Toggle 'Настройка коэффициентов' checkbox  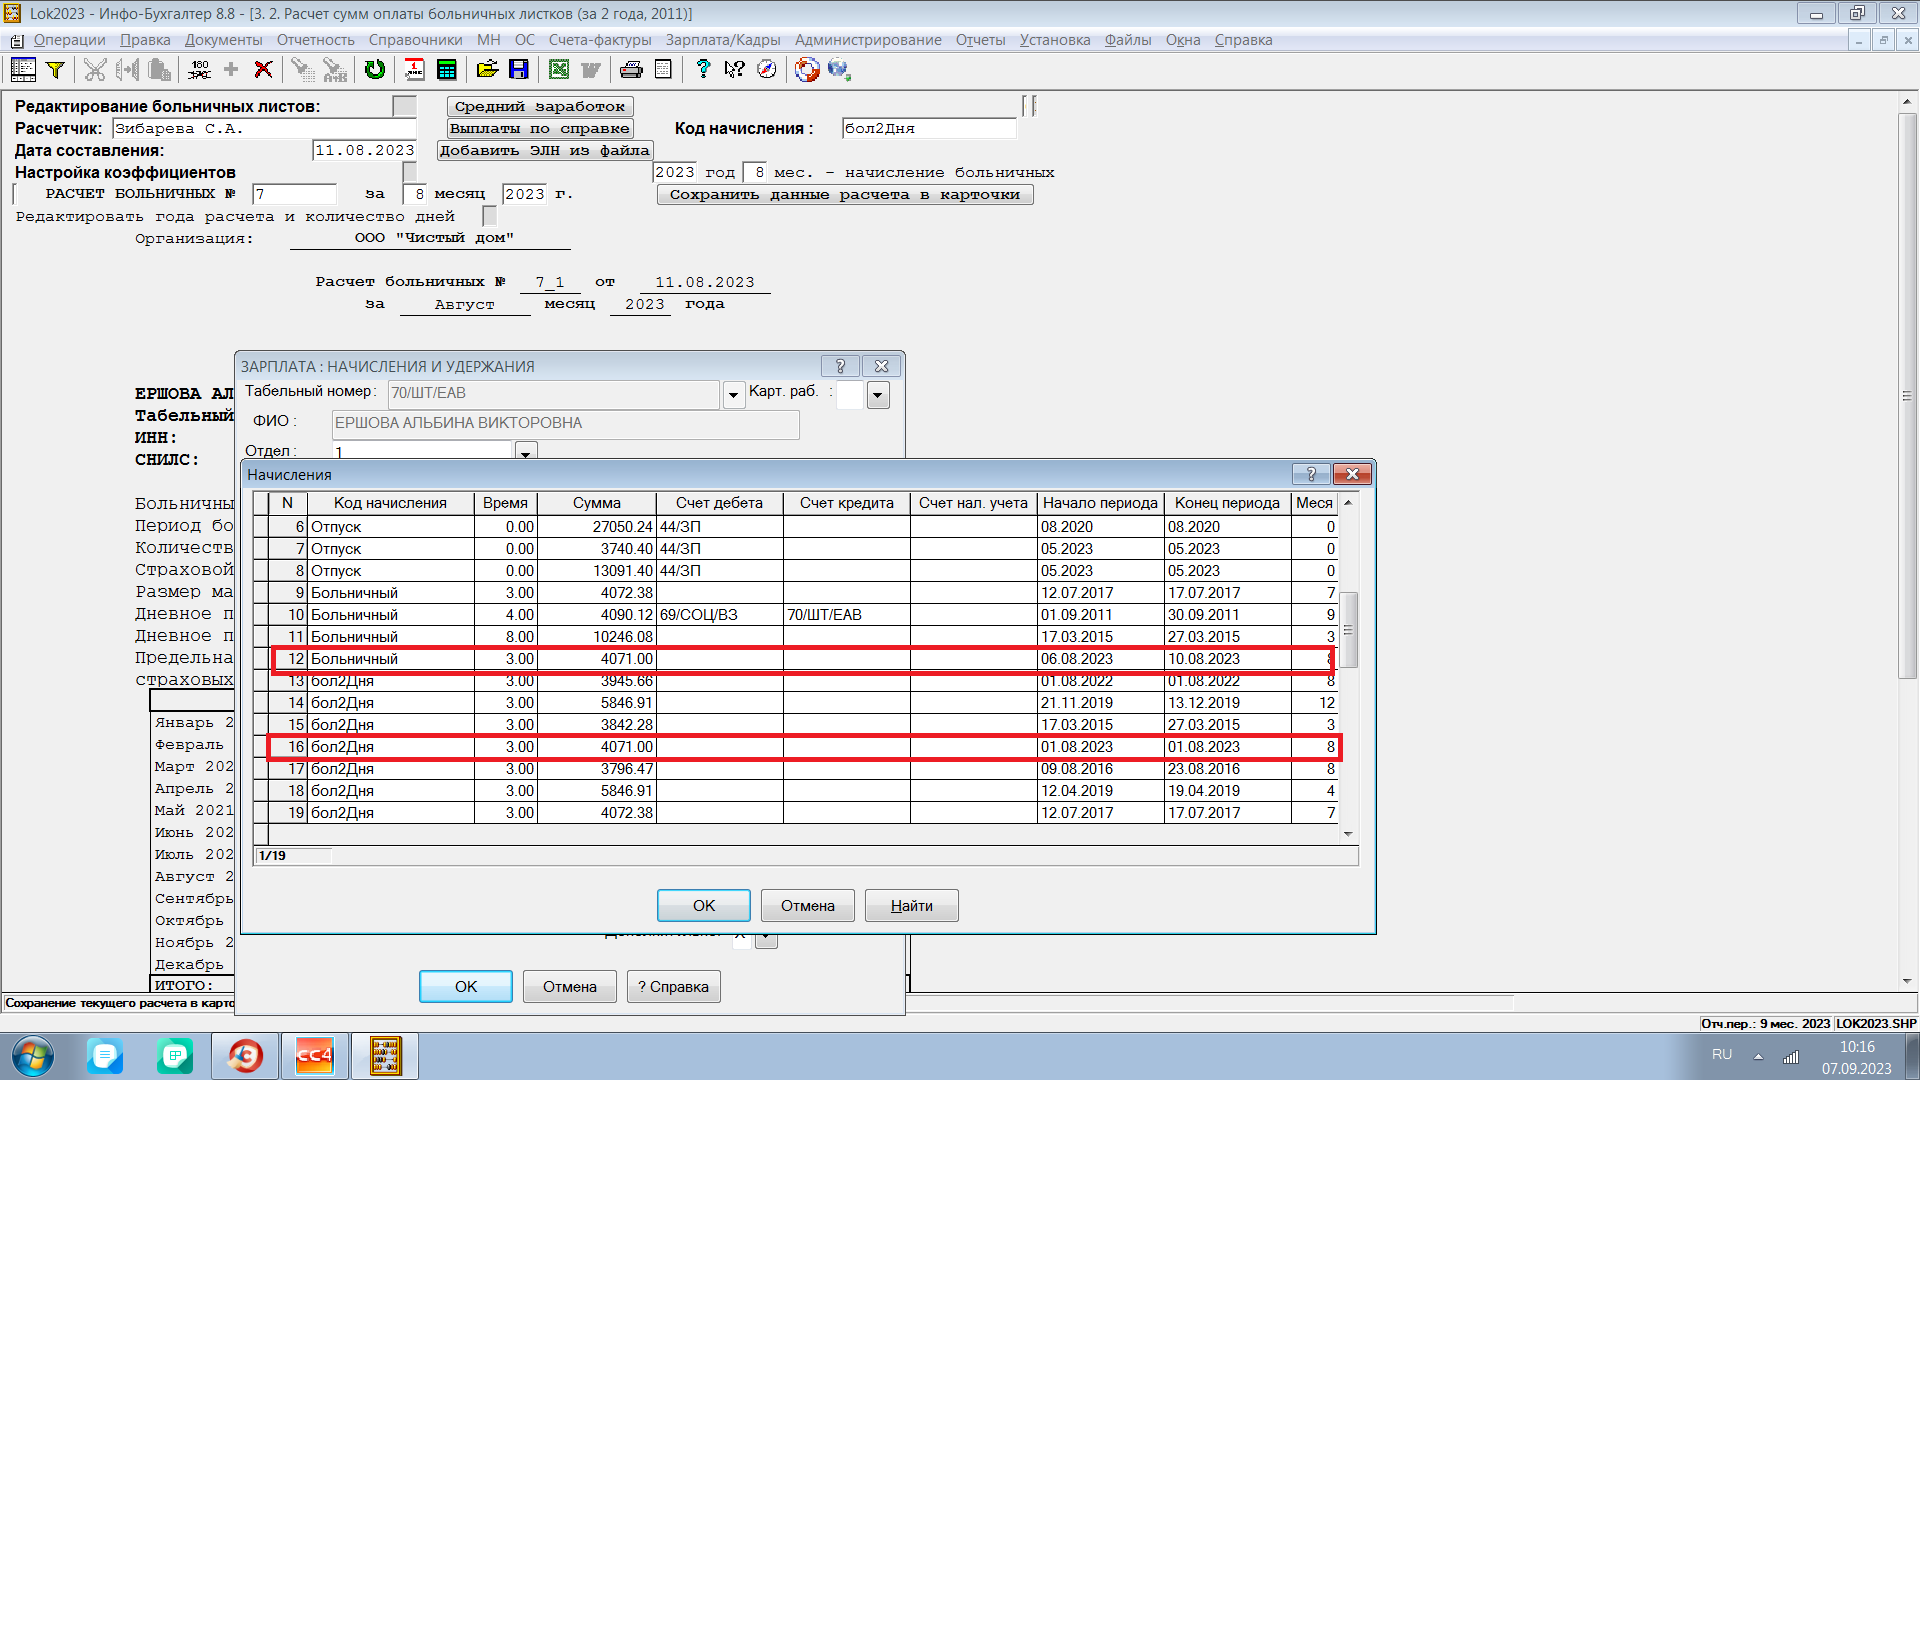point(409,172)
